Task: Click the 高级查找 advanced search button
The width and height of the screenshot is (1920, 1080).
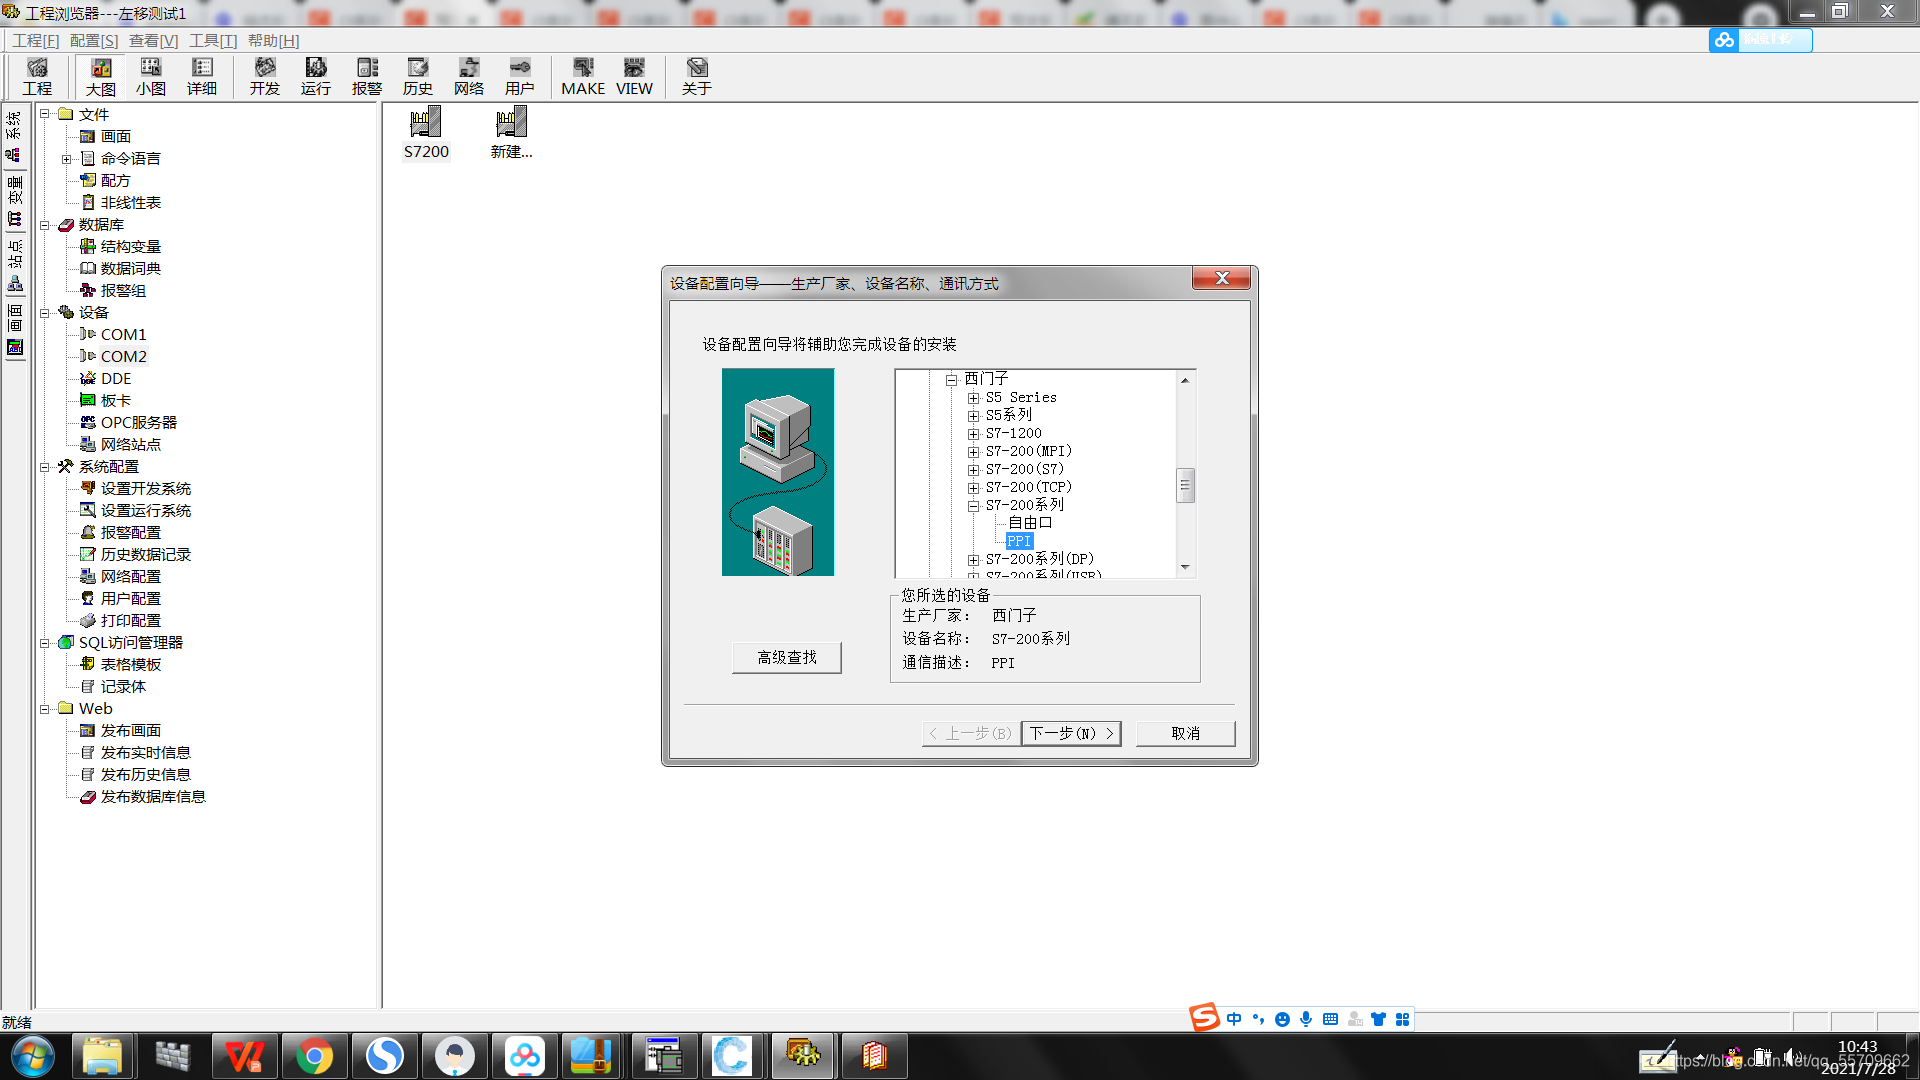Action: click(786, 657)
